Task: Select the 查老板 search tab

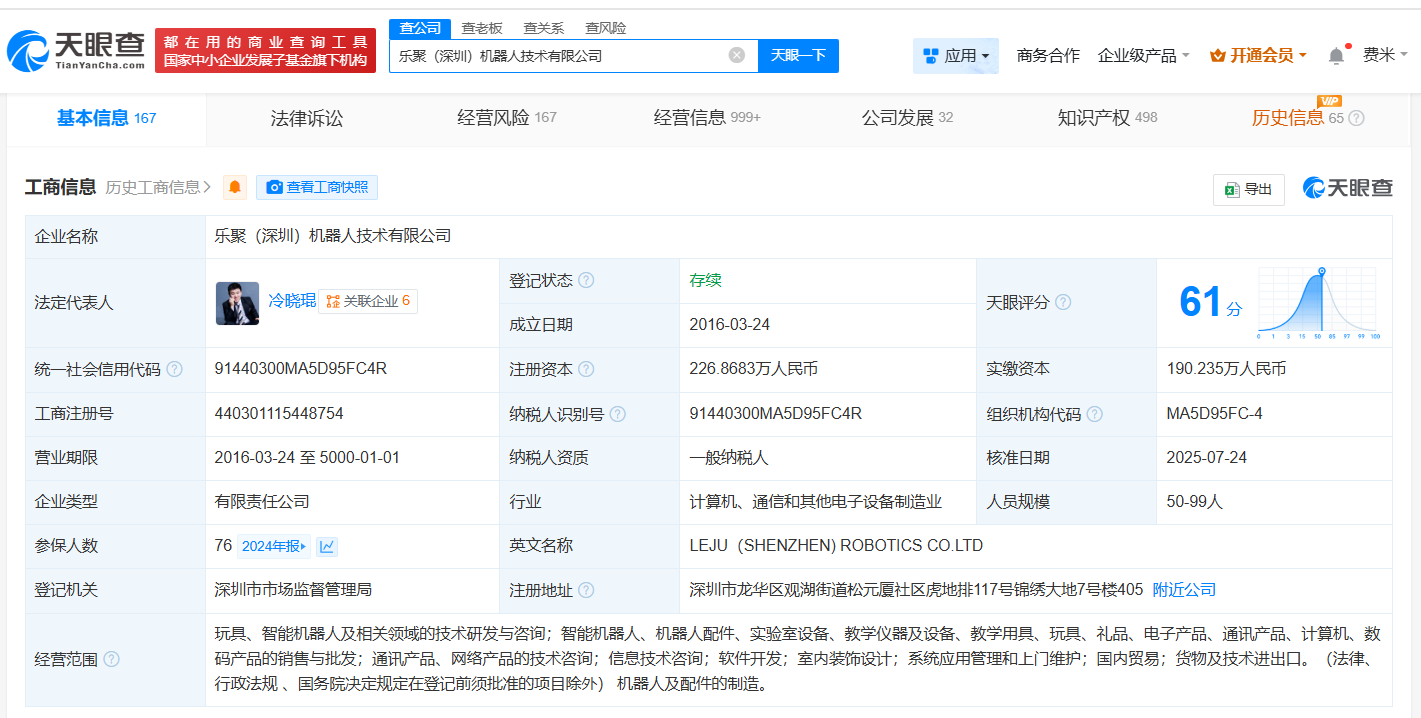Action: coord(482,28)
